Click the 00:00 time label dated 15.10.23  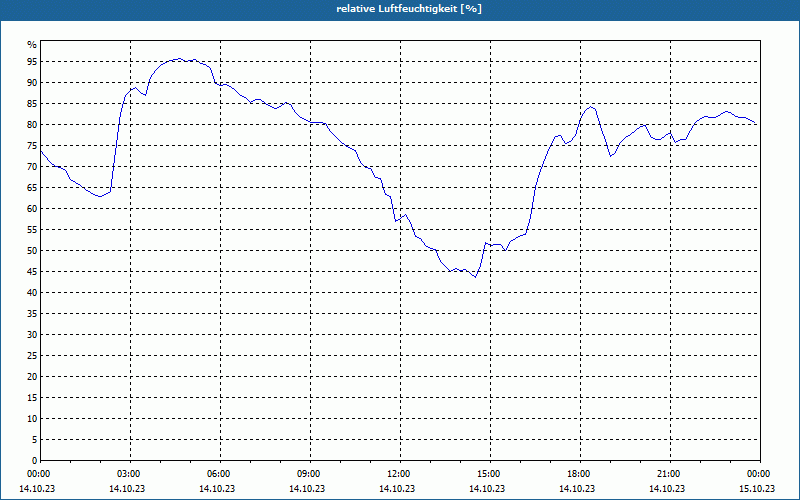click(759, 474)
